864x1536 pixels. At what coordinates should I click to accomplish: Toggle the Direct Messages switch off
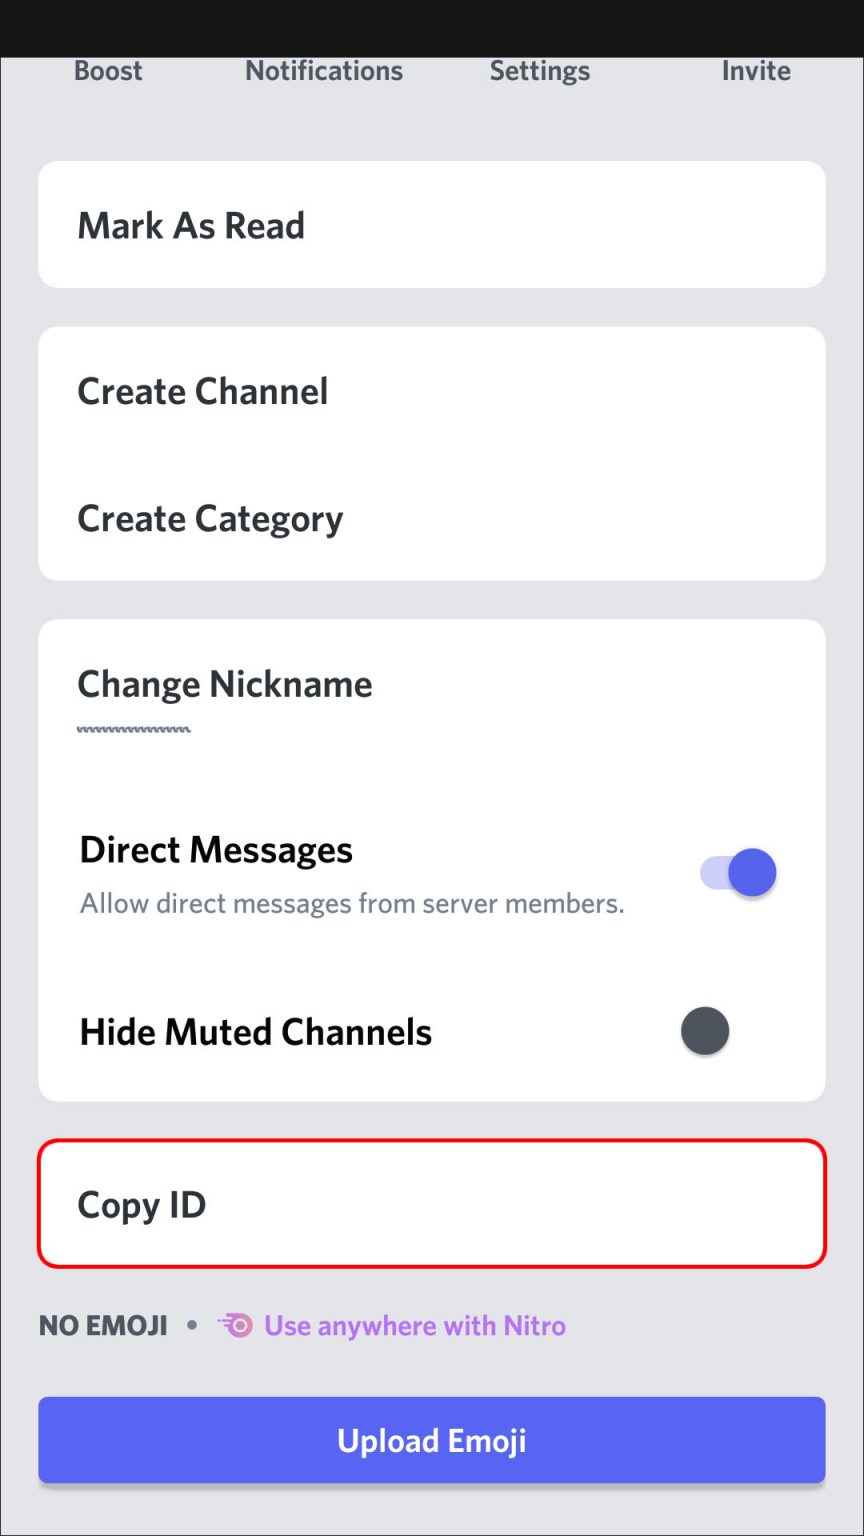click(x=738, y=873)
